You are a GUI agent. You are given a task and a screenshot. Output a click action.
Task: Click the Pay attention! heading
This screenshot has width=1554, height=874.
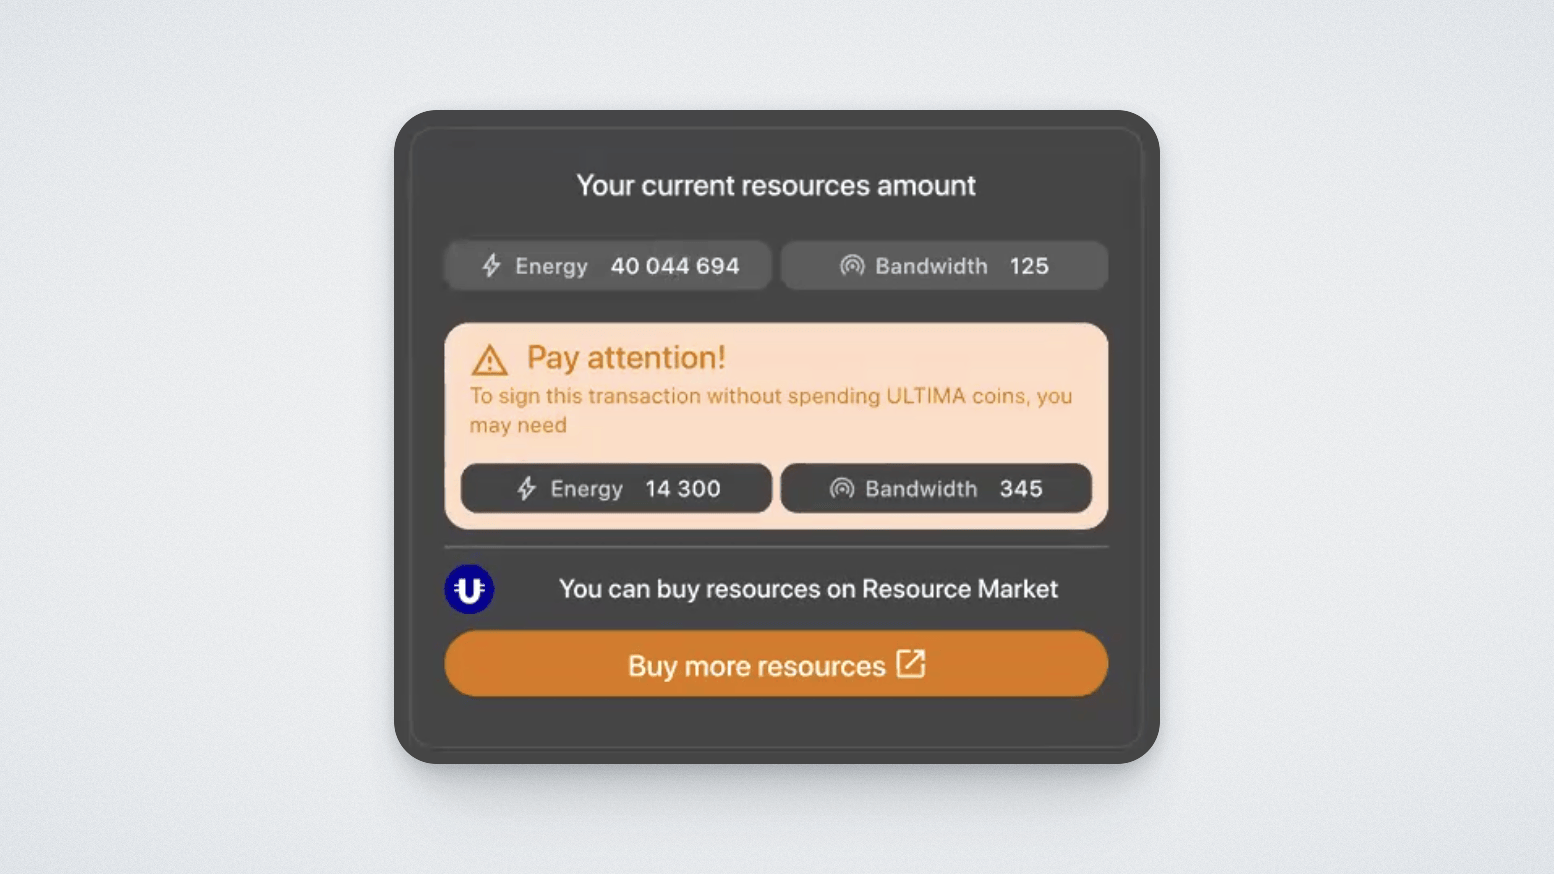(x=626, y=358)
